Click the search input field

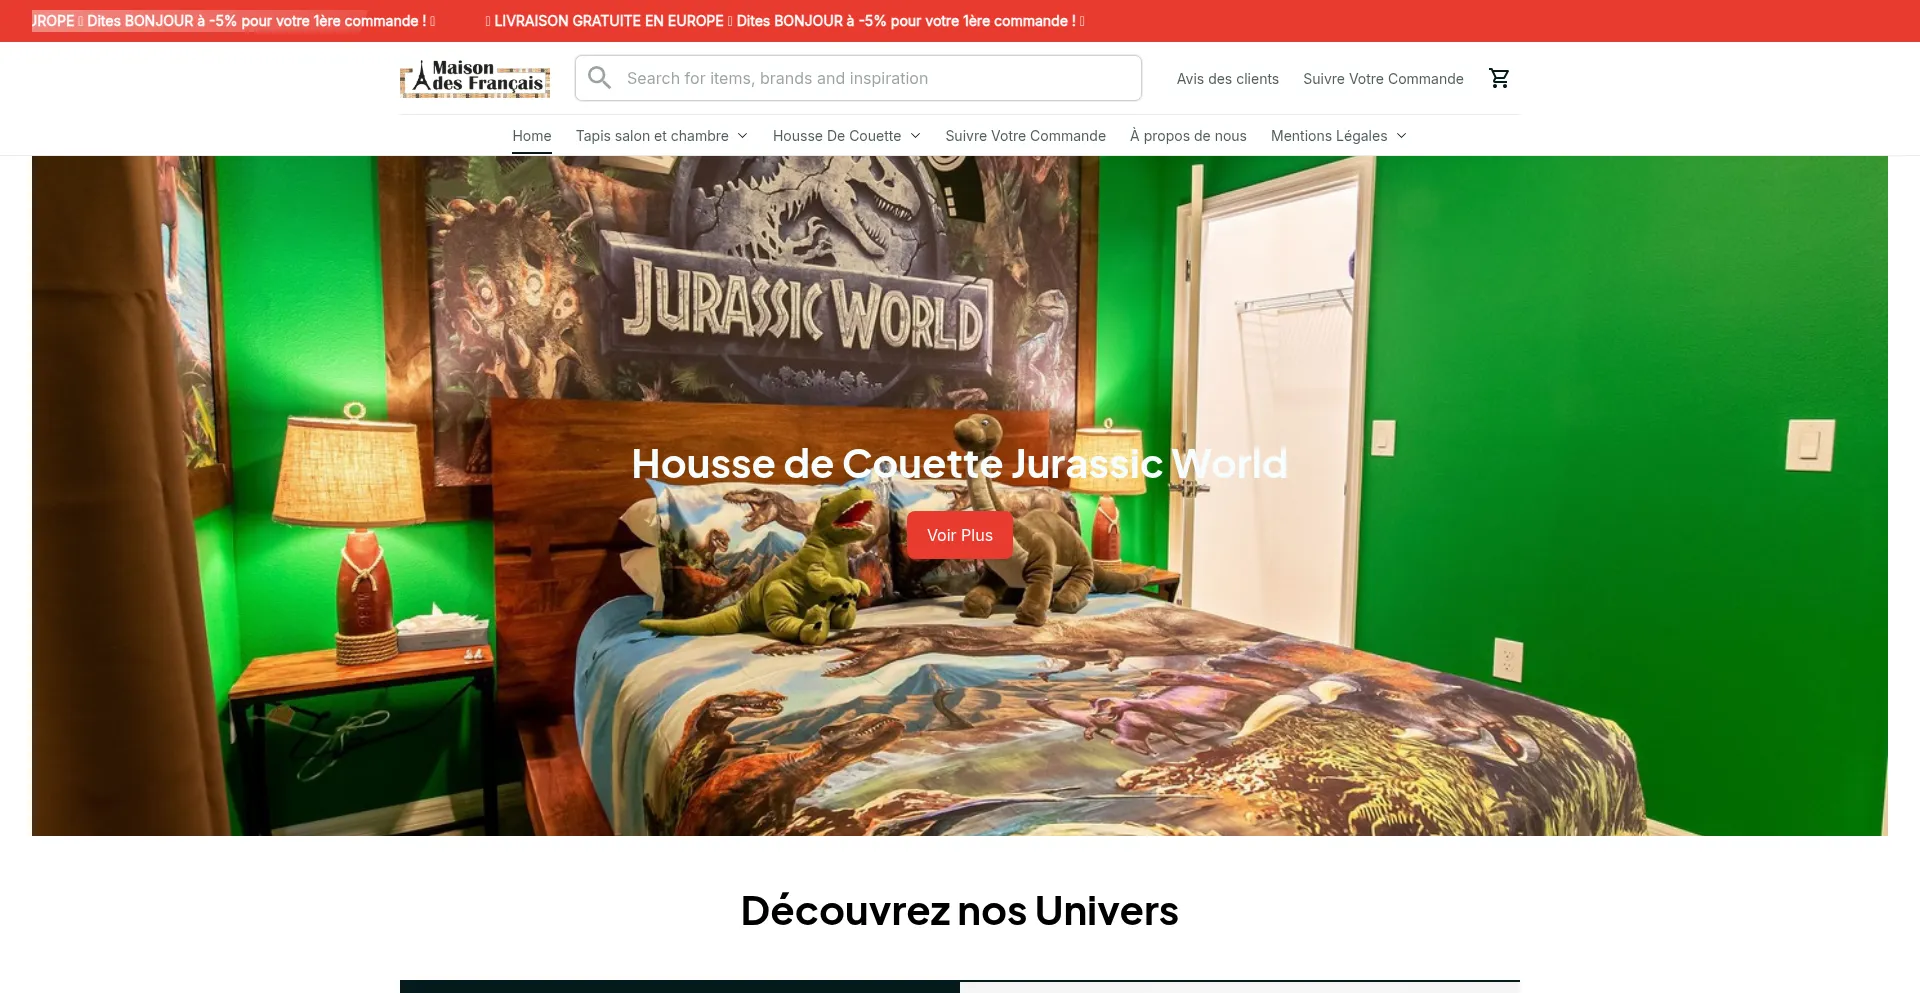point(858,77)
